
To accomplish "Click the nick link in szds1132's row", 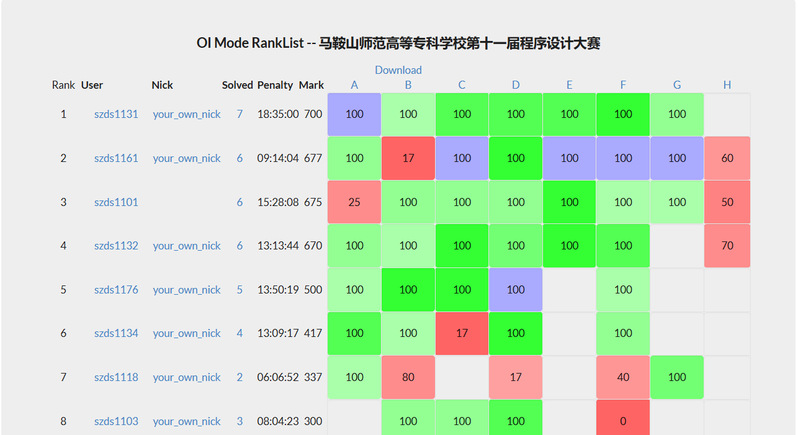I will click(187, 246).
